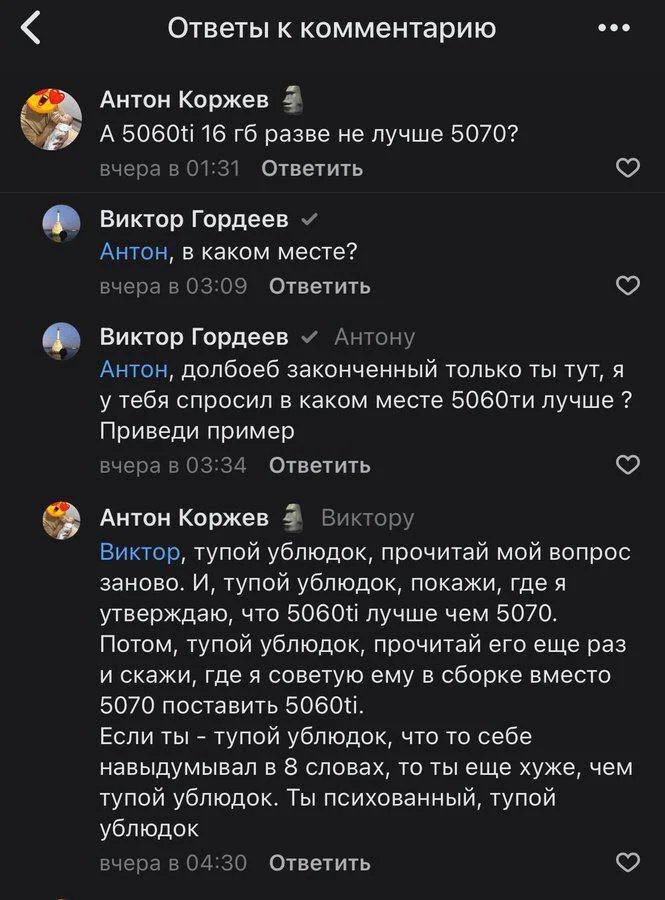Open Viktor Gordeev's avatar in 03:09 reply
The image size is (665, 900).
pyautogui.click(x=61, y=224)
